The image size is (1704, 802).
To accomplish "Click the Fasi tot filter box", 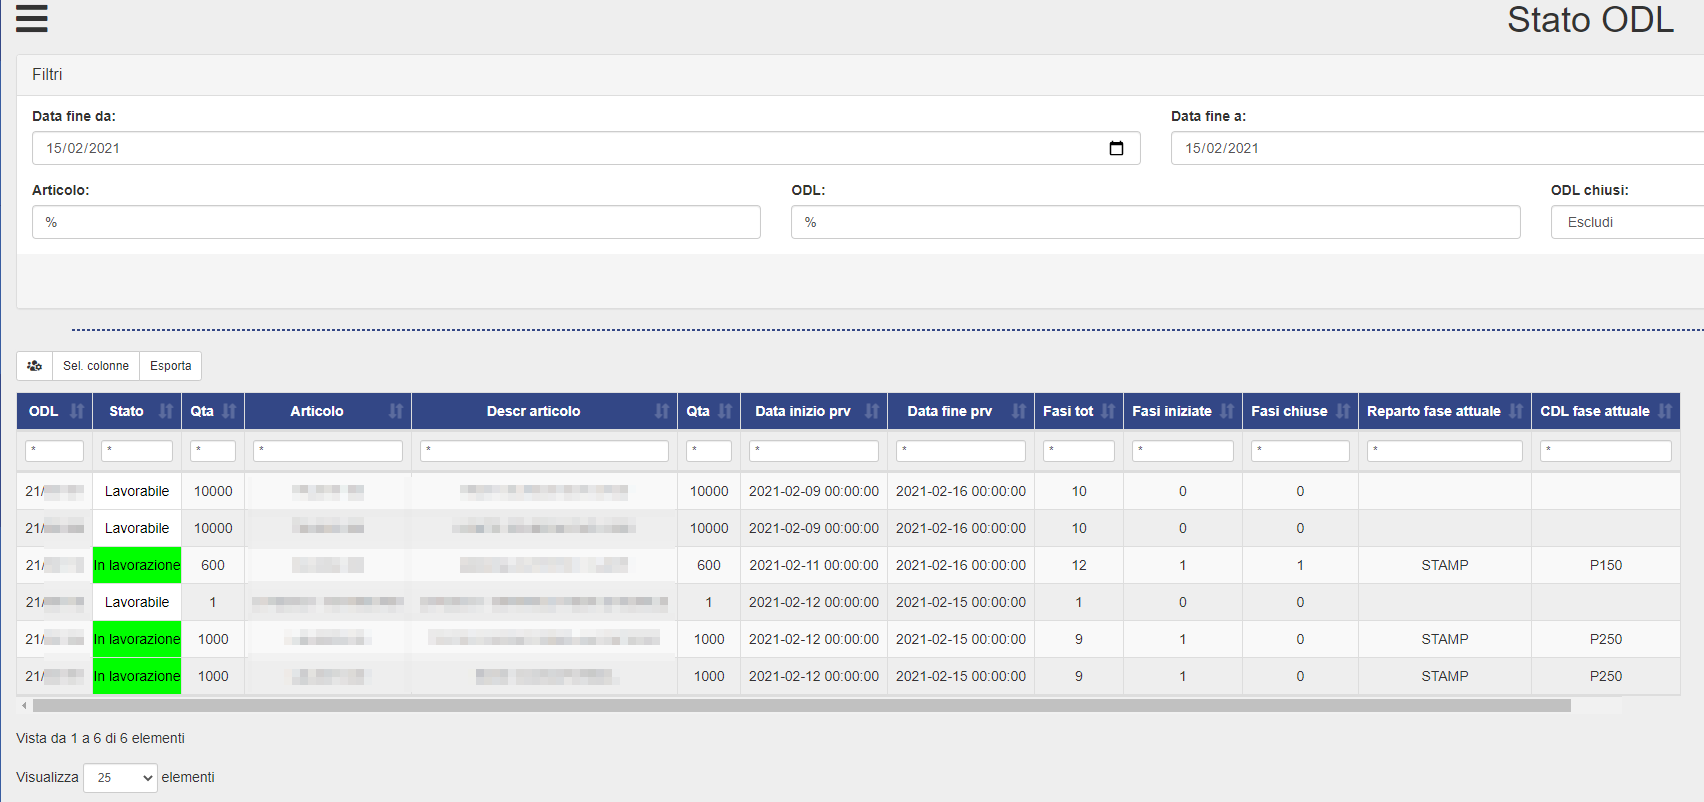I will (x=1079, y=451).
